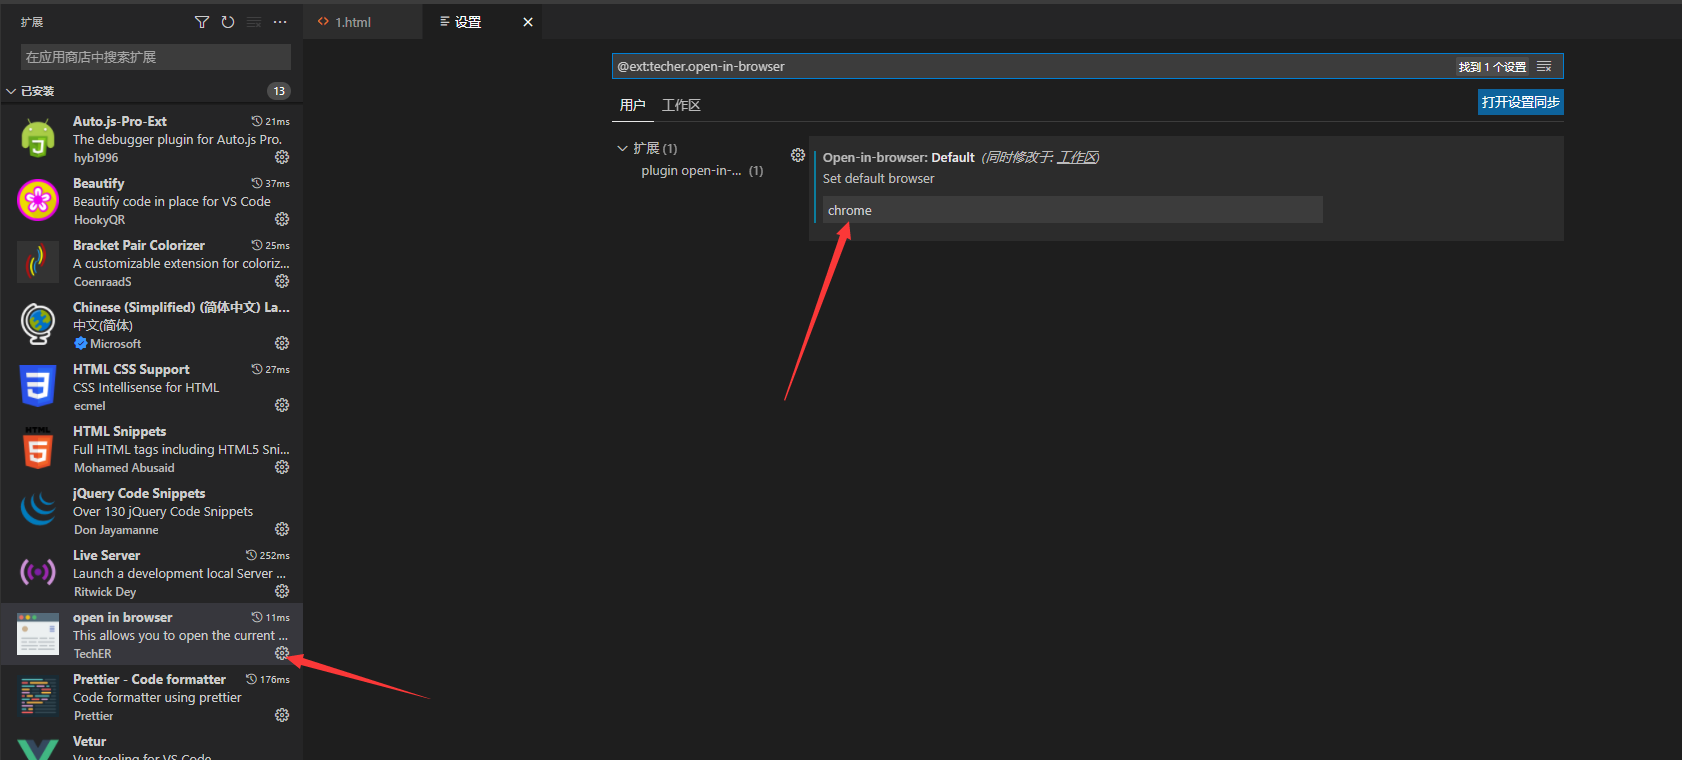Open HTML Snippets extension title
Screen dimensions: 1682x760
tap(120, 431)
